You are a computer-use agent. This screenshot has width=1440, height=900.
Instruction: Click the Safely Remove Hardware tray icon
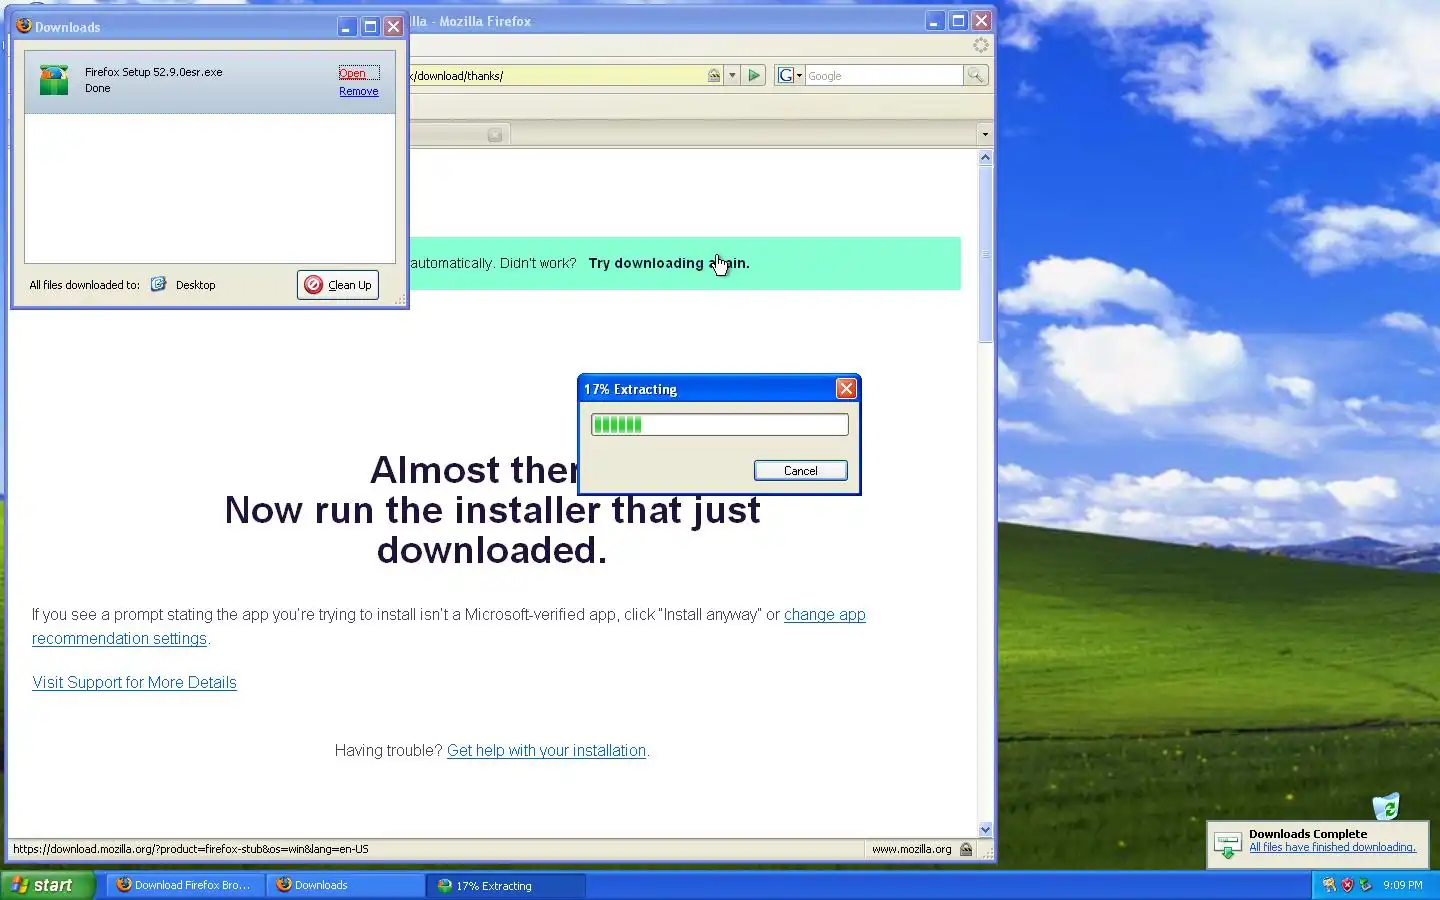click(x=1365, y=885)
